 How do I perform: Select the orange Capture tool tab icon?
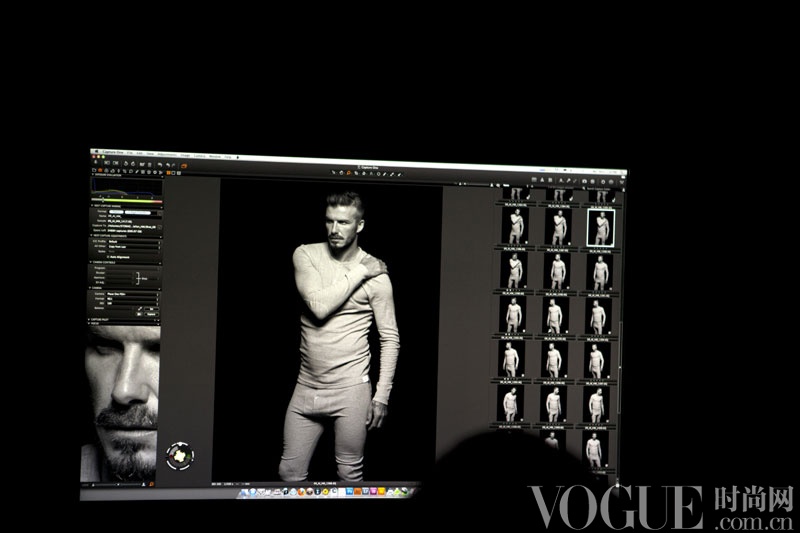pos(100,170)
